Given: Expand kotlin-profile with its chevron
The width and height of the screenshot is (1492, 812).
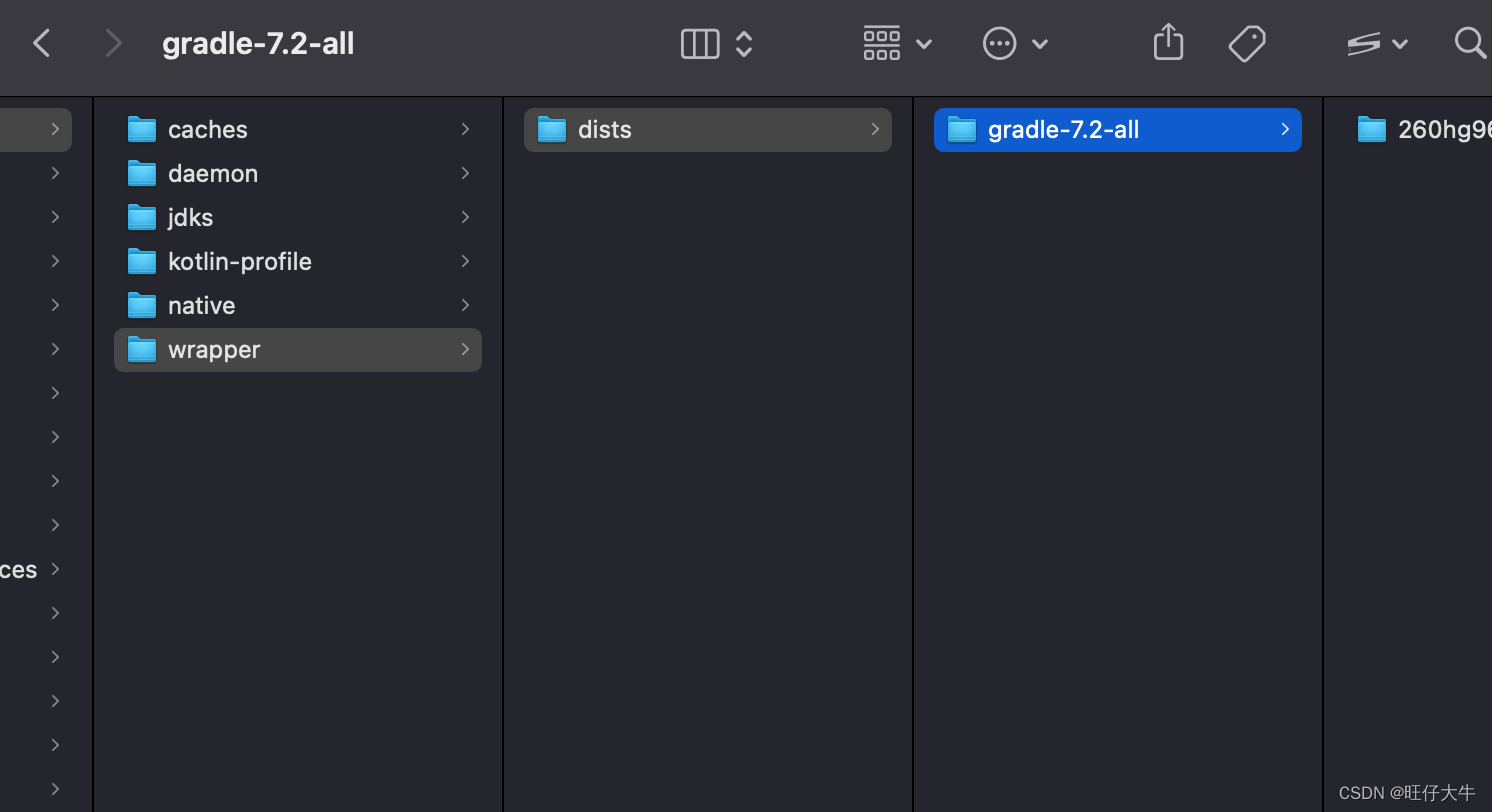Looking at the screenshot, I should [465, 261].
